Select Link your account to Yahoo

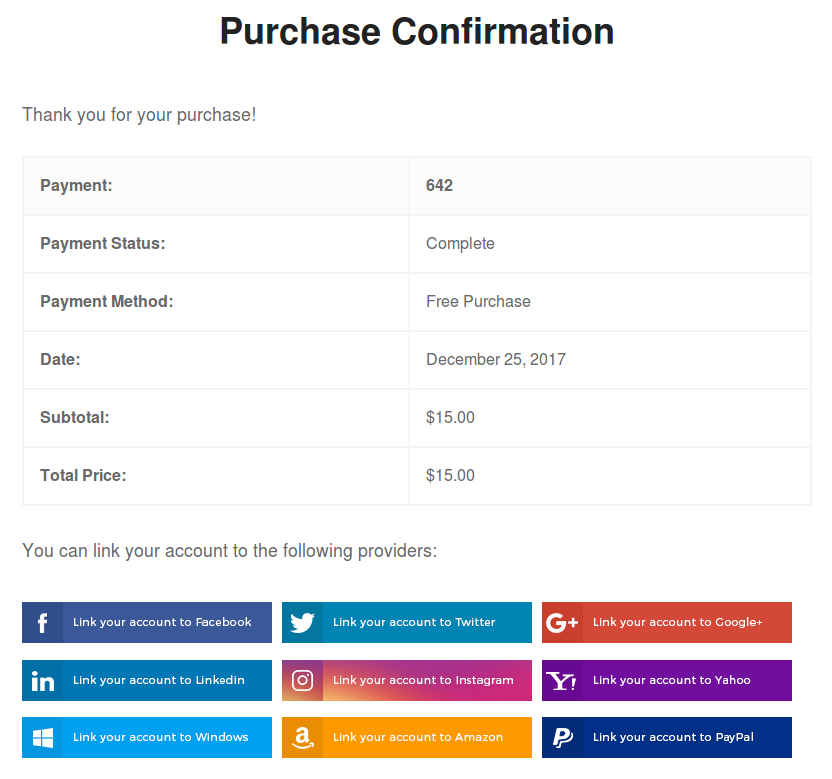click(x=671, y=680)
